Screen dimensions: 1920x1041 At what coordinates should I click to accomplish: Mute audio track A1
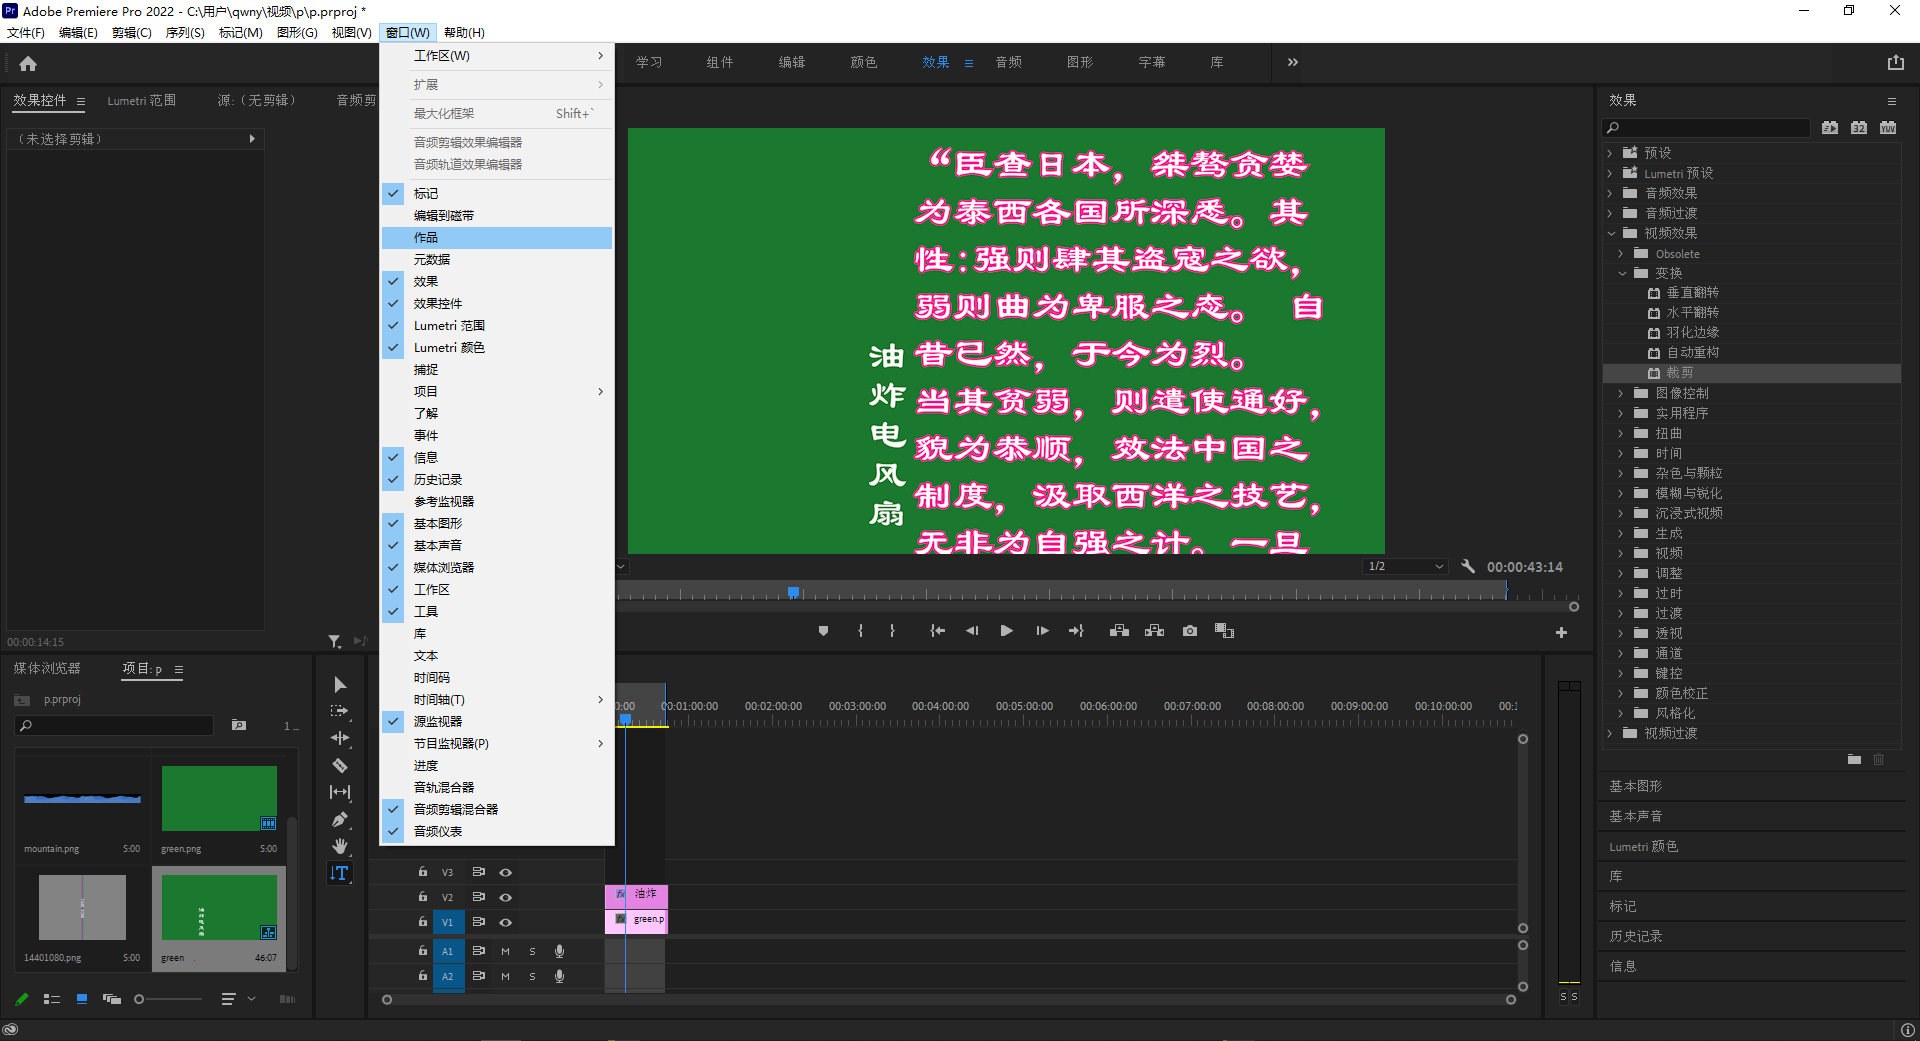pos(505,951)
